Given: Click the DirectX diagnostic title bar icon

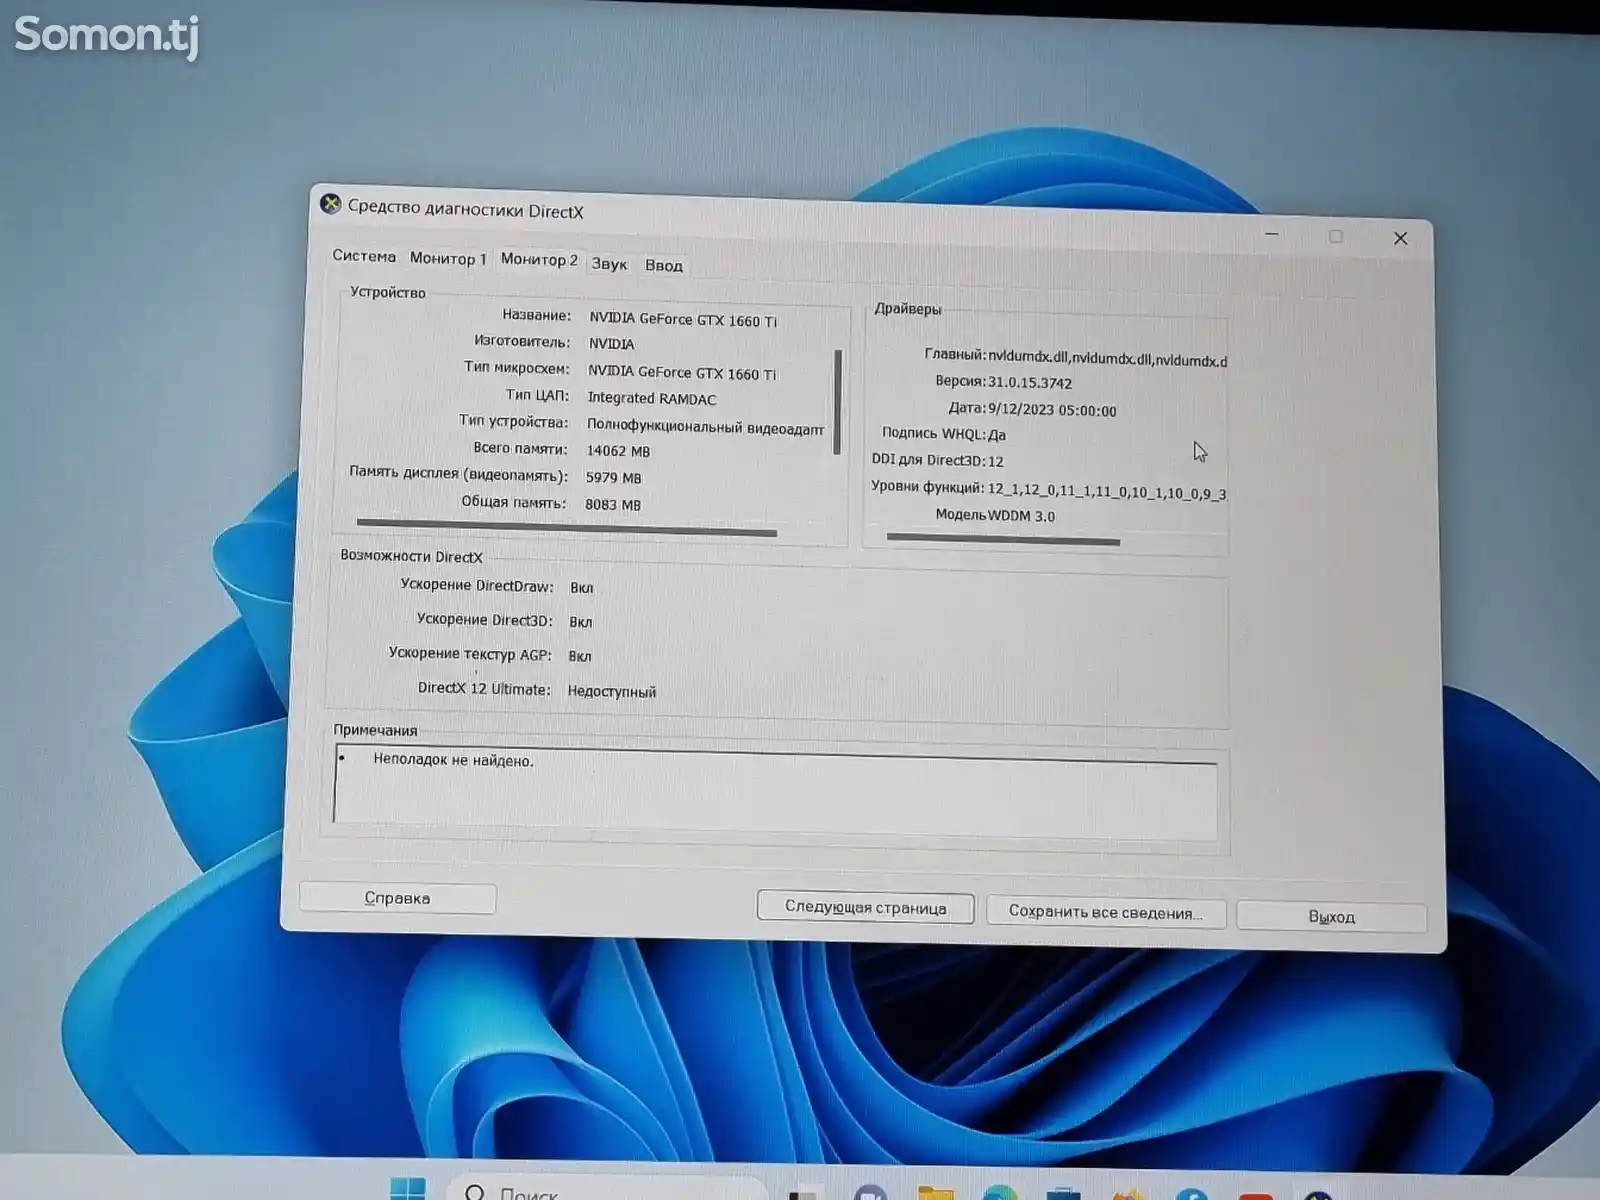Looking at the screenshot, I should tap(330, 205).
